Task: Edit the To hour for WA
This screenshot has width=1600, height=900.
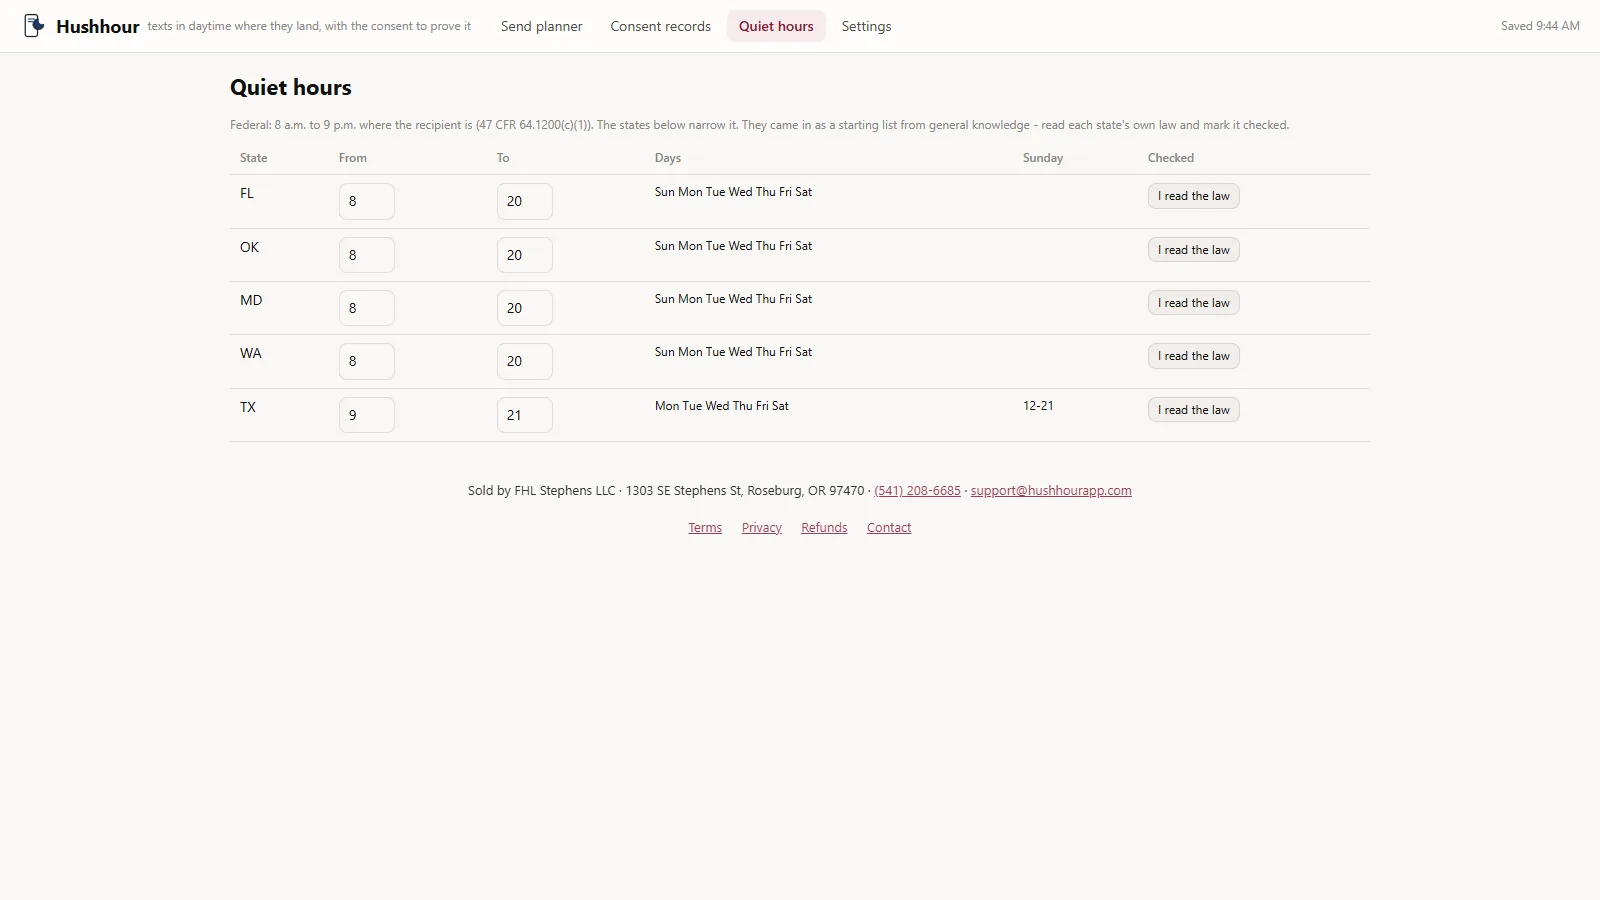Action: click(x=525, y=361)
